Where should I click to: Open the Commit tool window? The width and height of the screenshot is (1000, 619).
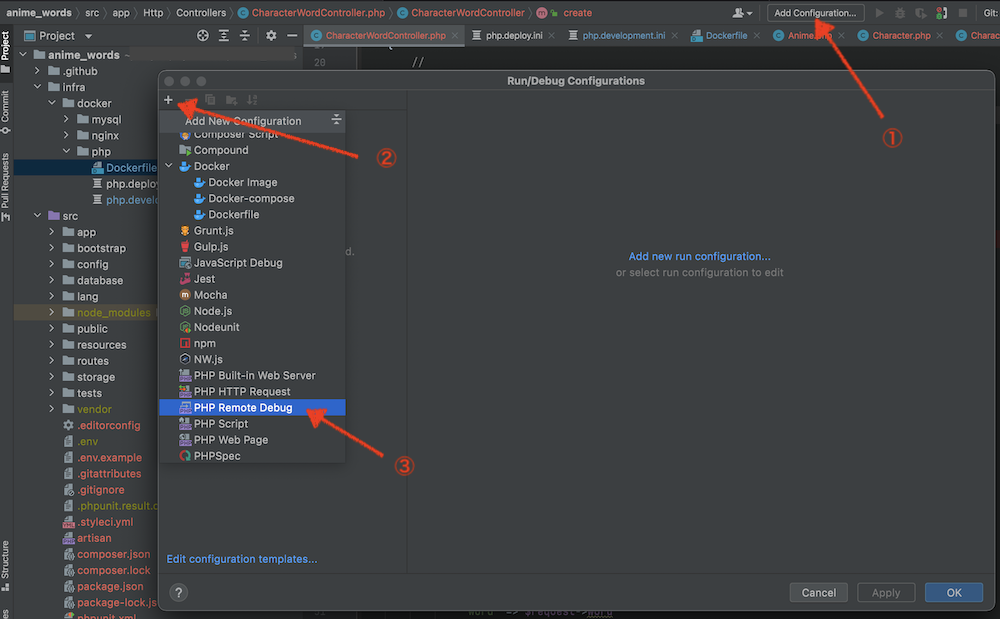[x=5, y=112]
